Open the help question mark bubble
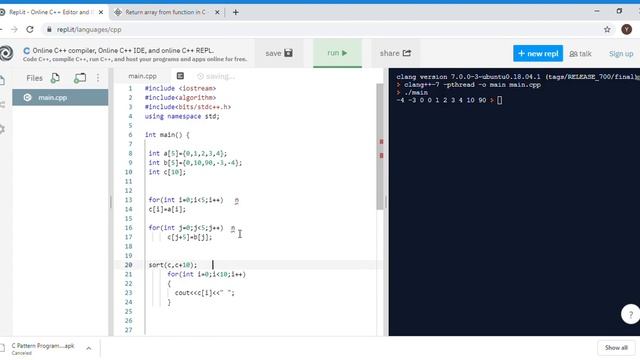 coord(630,314)
